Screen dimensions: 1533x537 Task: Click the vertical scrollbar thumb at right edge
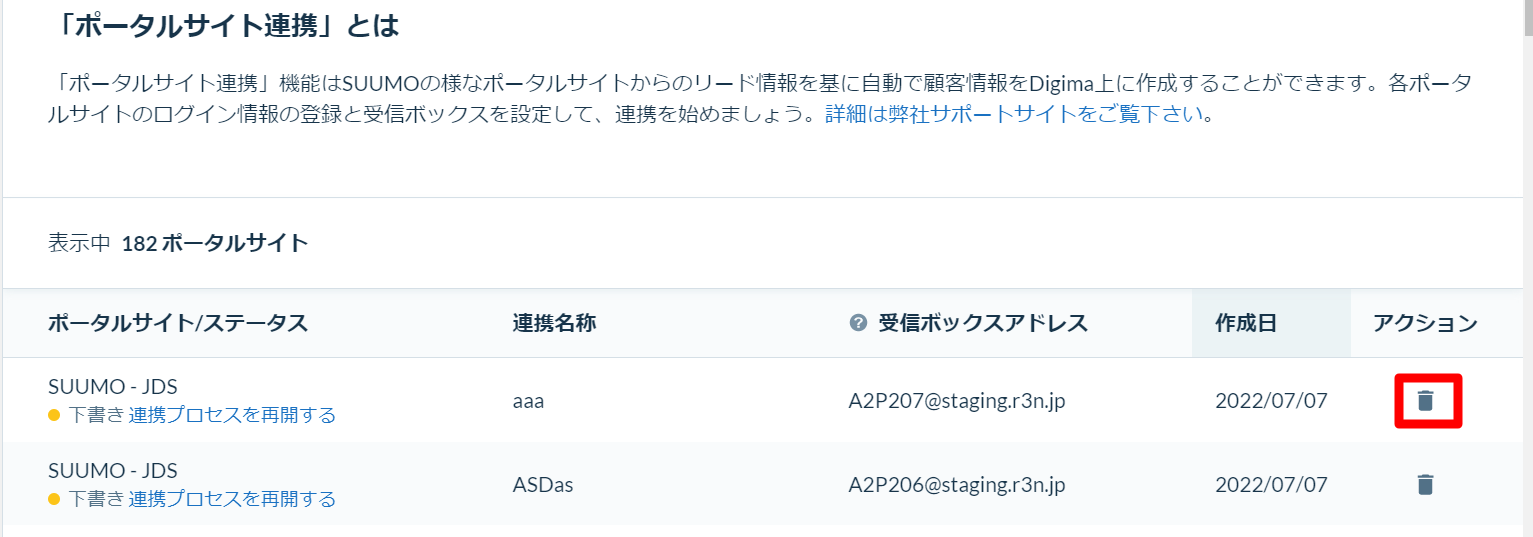point(1527,17)
